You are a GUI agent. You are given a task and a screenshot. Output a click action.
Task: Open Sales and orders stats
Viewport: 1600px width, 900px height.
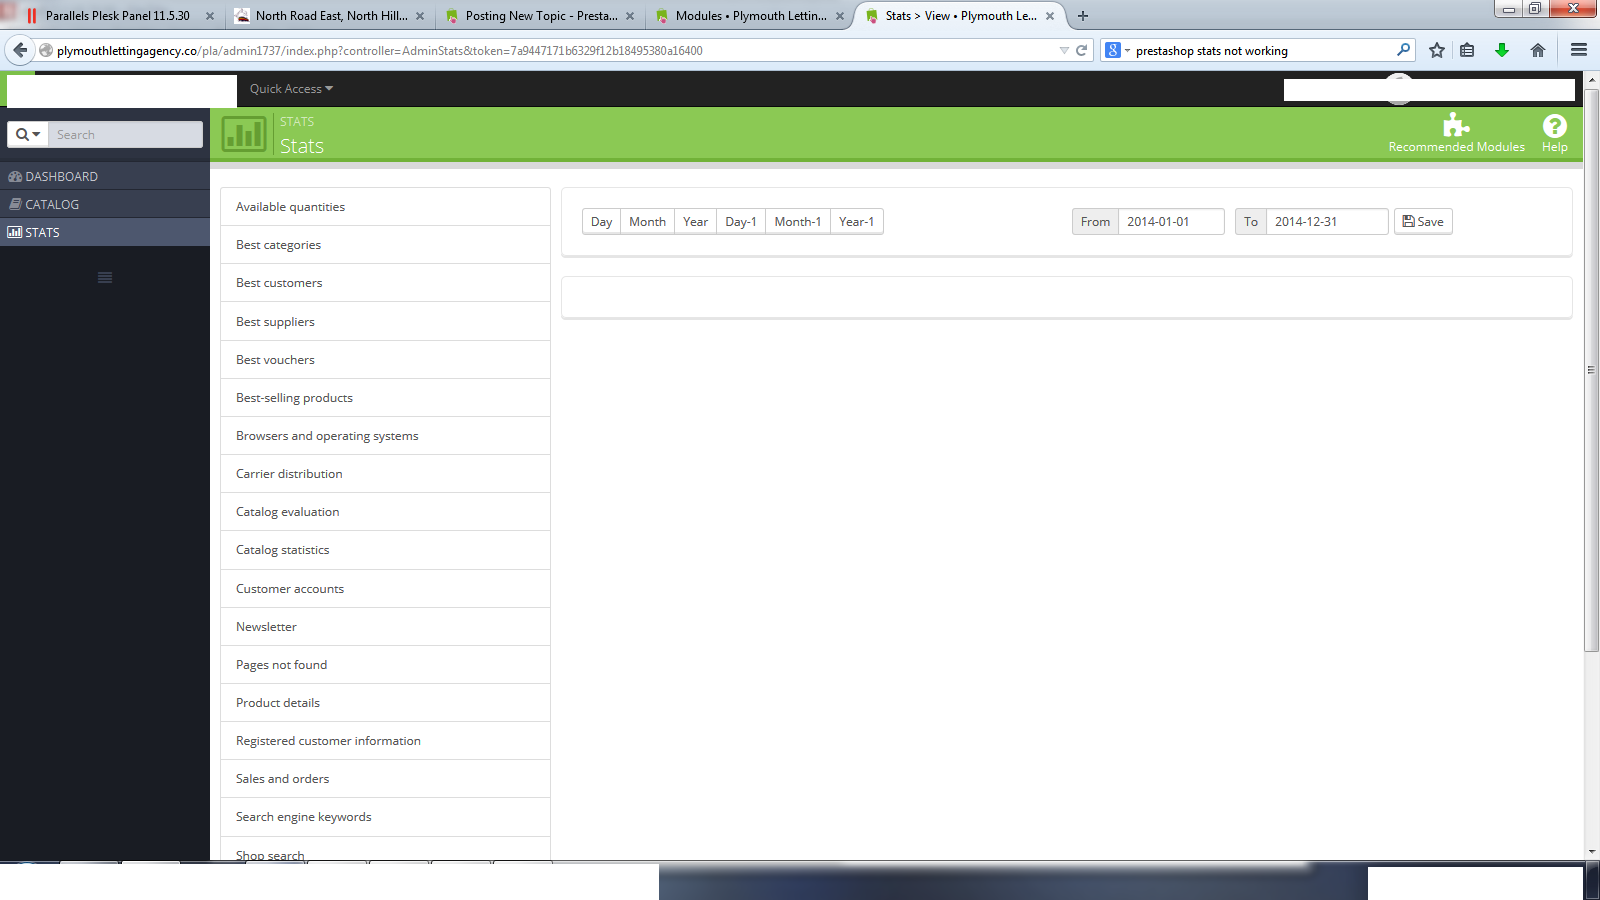[x=385, y=779]
